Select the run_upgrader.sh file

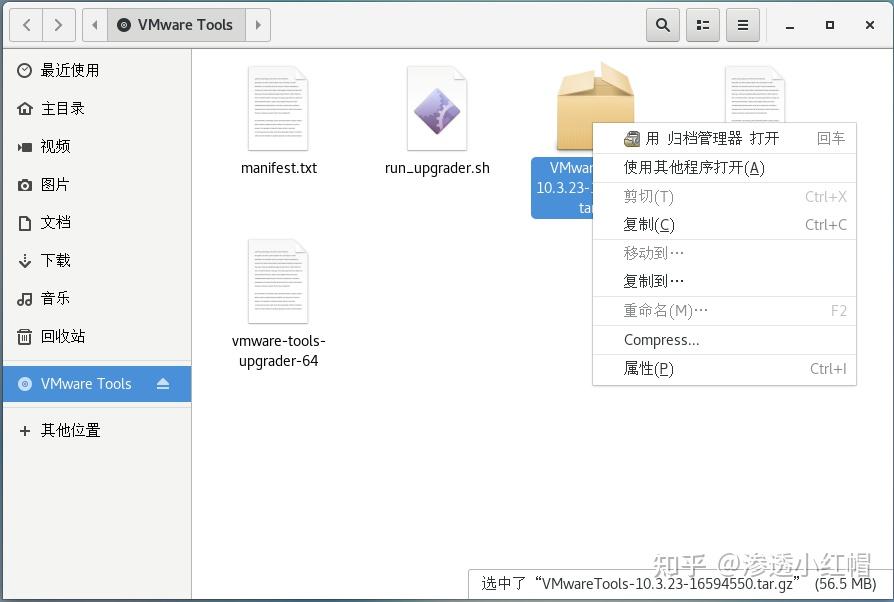(x=436, y=110)
